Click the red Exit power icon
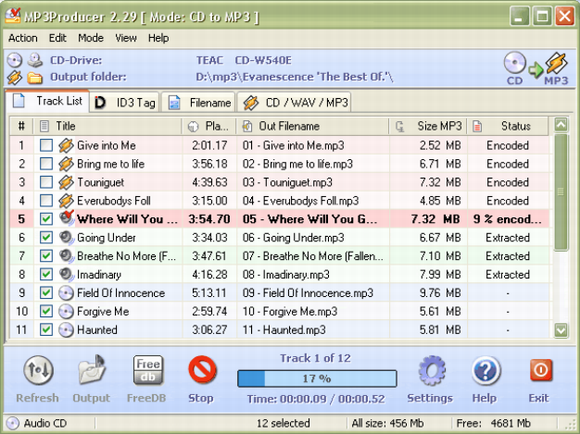 tap(541, 370)
